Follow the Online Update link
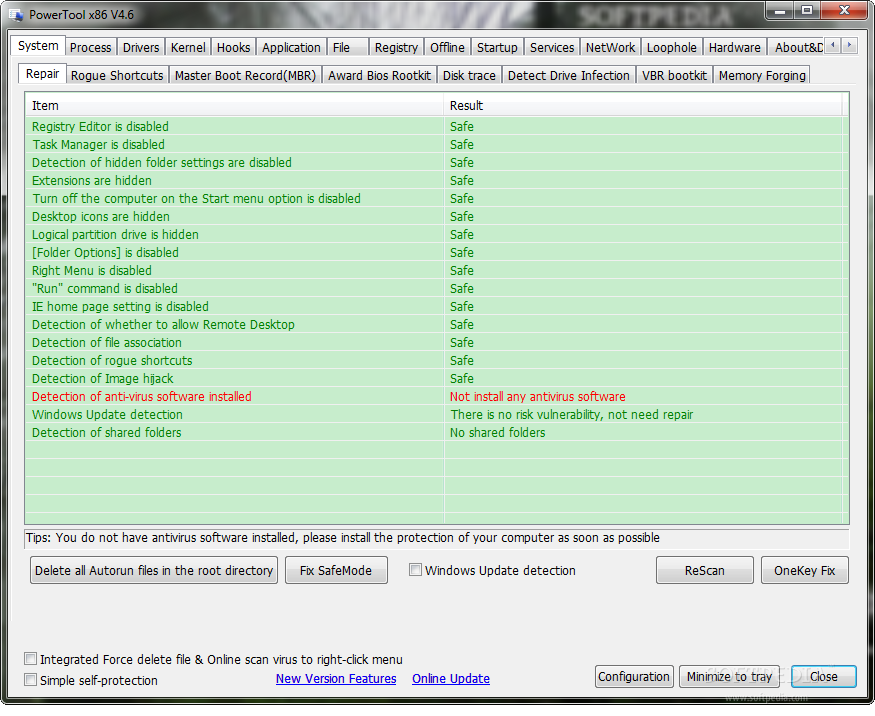Viewport: 875px width, 716px height. [451, 679]
